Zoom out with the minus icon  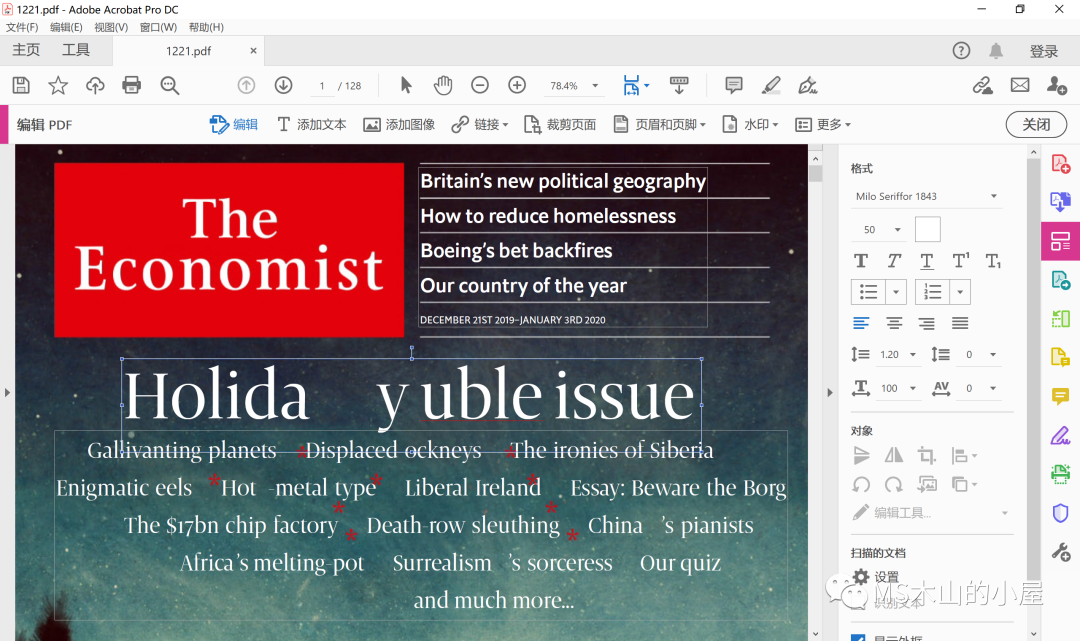pyautogui.click(x=480, y=85)
